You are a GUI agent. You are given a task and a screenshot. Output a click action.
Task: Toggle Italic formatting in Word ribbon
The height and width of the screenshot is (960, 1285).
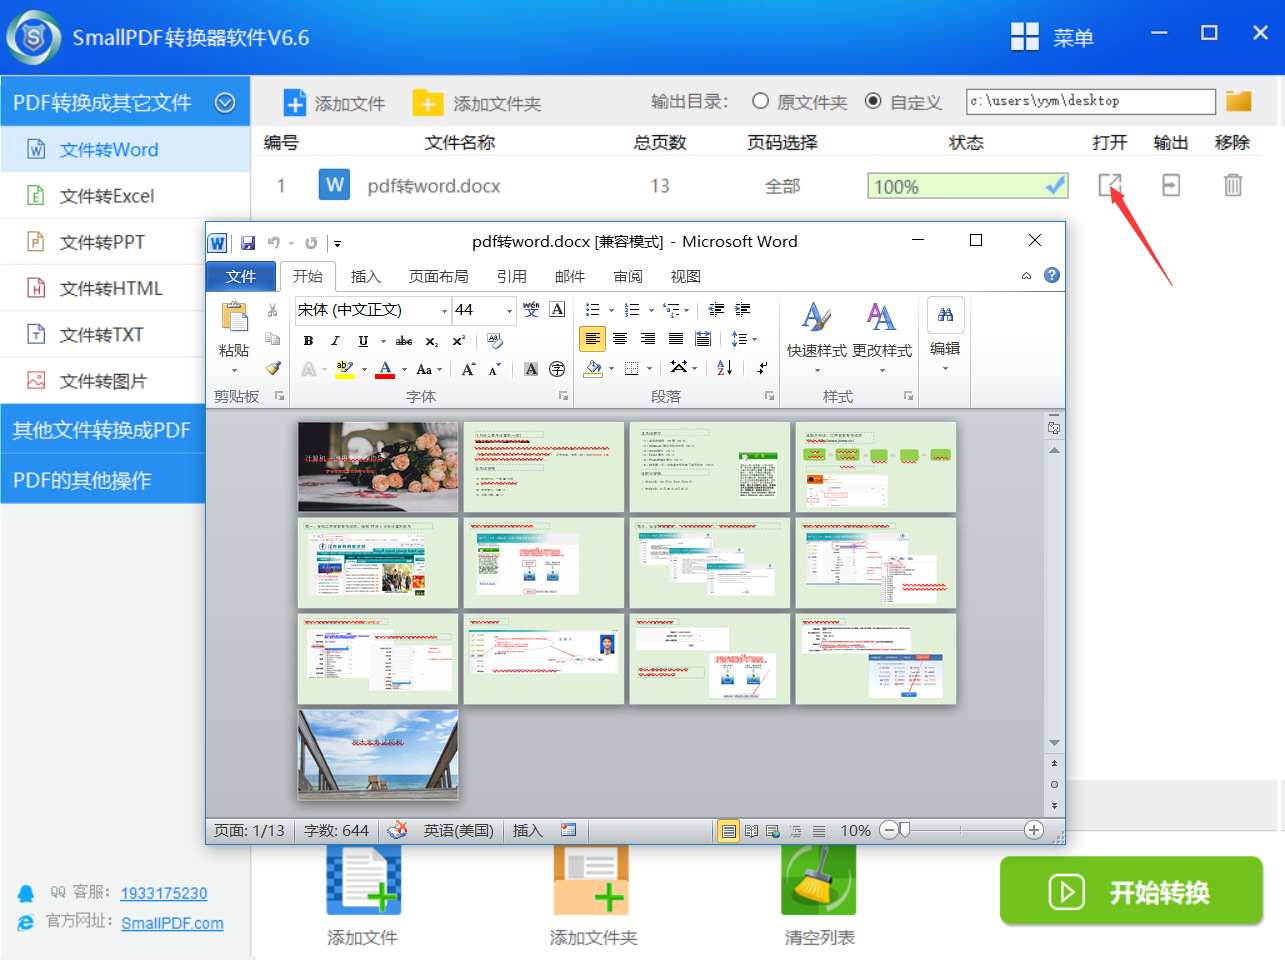(x=335, y=341)
